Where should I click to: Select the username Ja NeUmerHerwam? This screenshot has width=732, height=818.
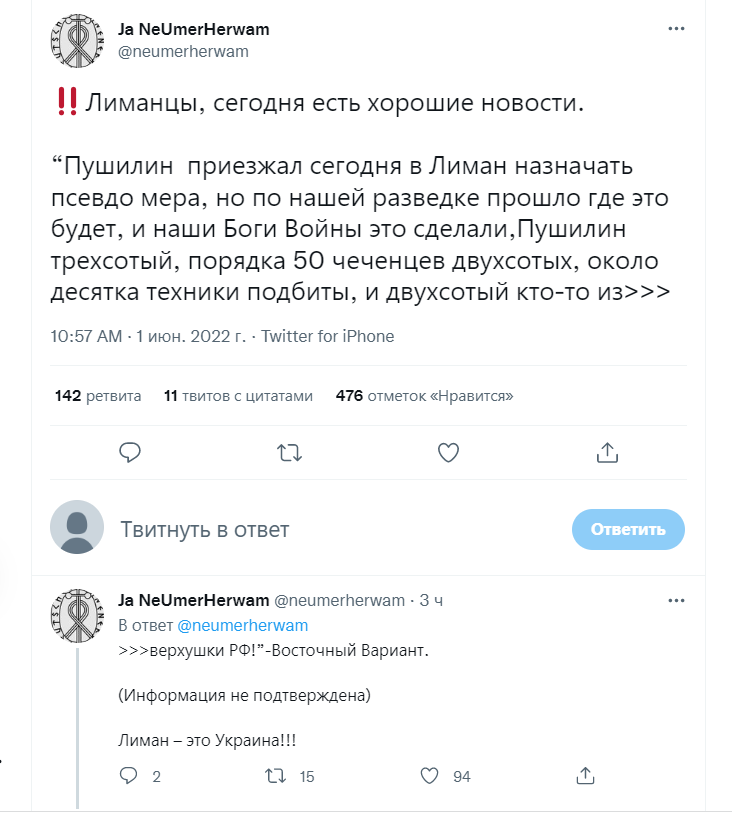(x=194, y=29)
